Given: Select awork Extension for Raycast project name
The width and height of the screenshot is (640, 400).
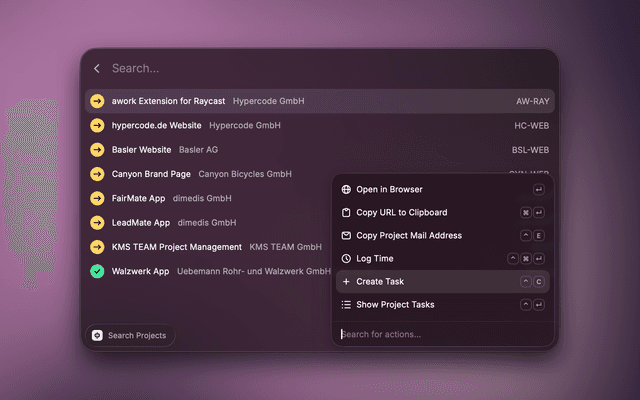Looking at the screenshot, I should click(168, 101).
